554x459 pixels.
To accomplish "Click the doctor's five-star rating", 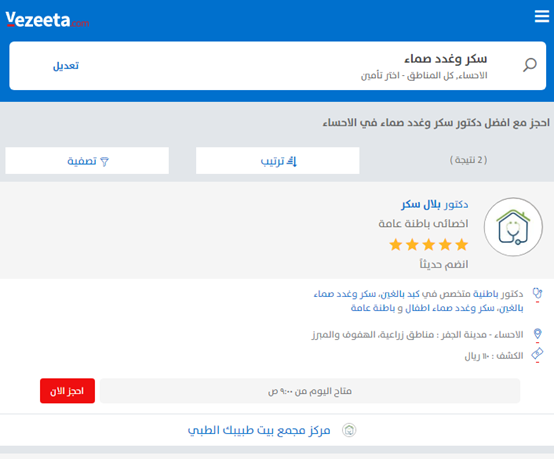I will (429, 245).
